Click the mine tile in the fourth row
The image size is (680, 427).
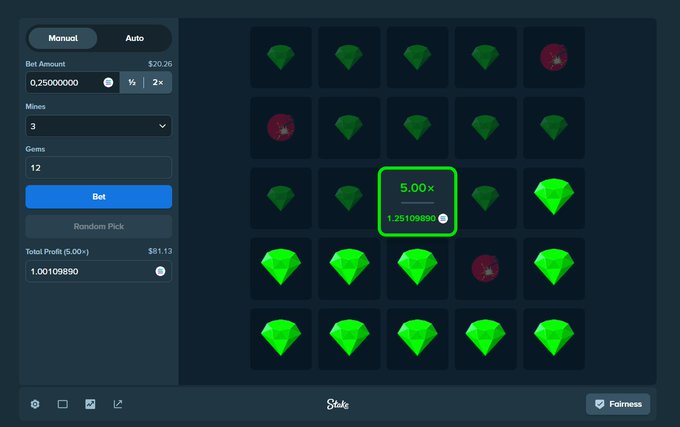tap(485, 268)
